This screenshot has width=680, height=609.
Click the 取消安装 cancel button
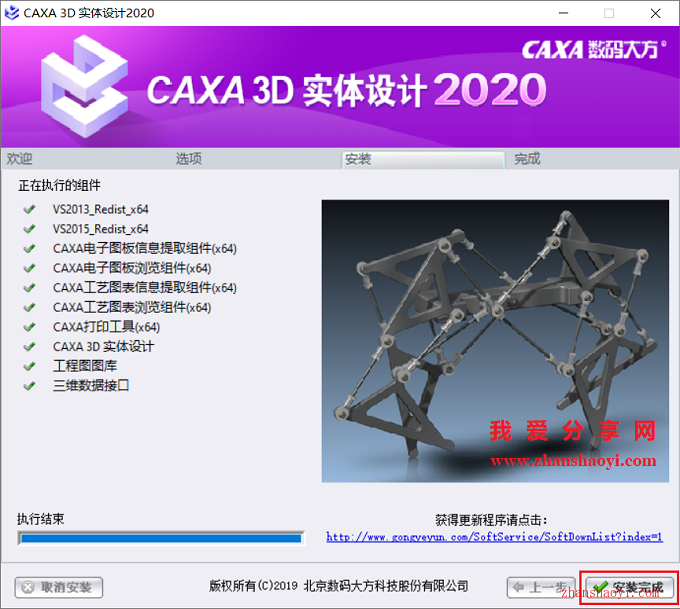[x=59, y=587]
